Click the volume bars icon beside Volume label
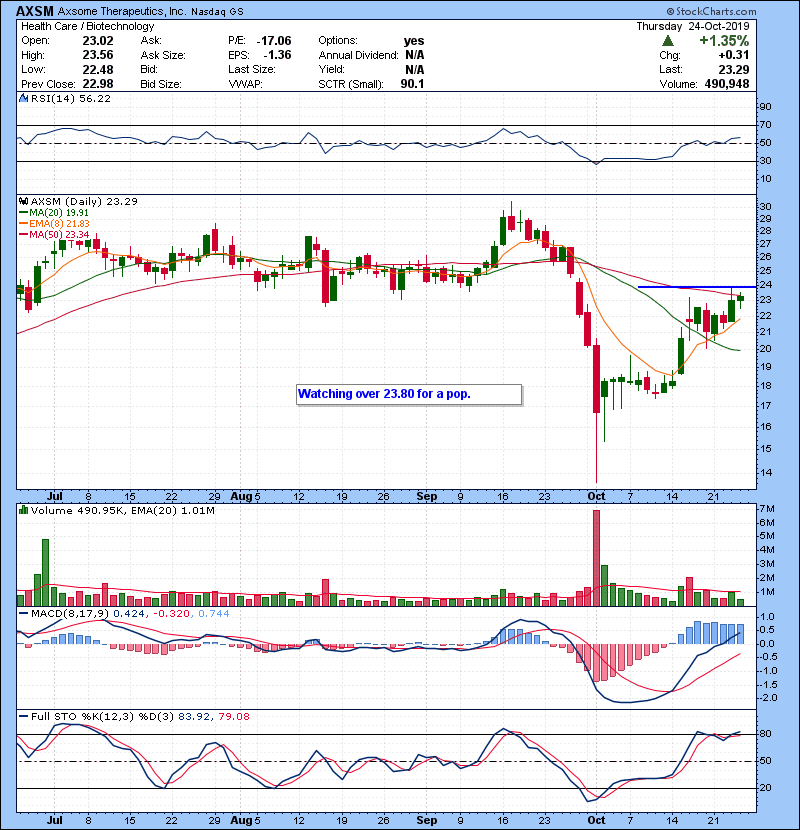 23,510
